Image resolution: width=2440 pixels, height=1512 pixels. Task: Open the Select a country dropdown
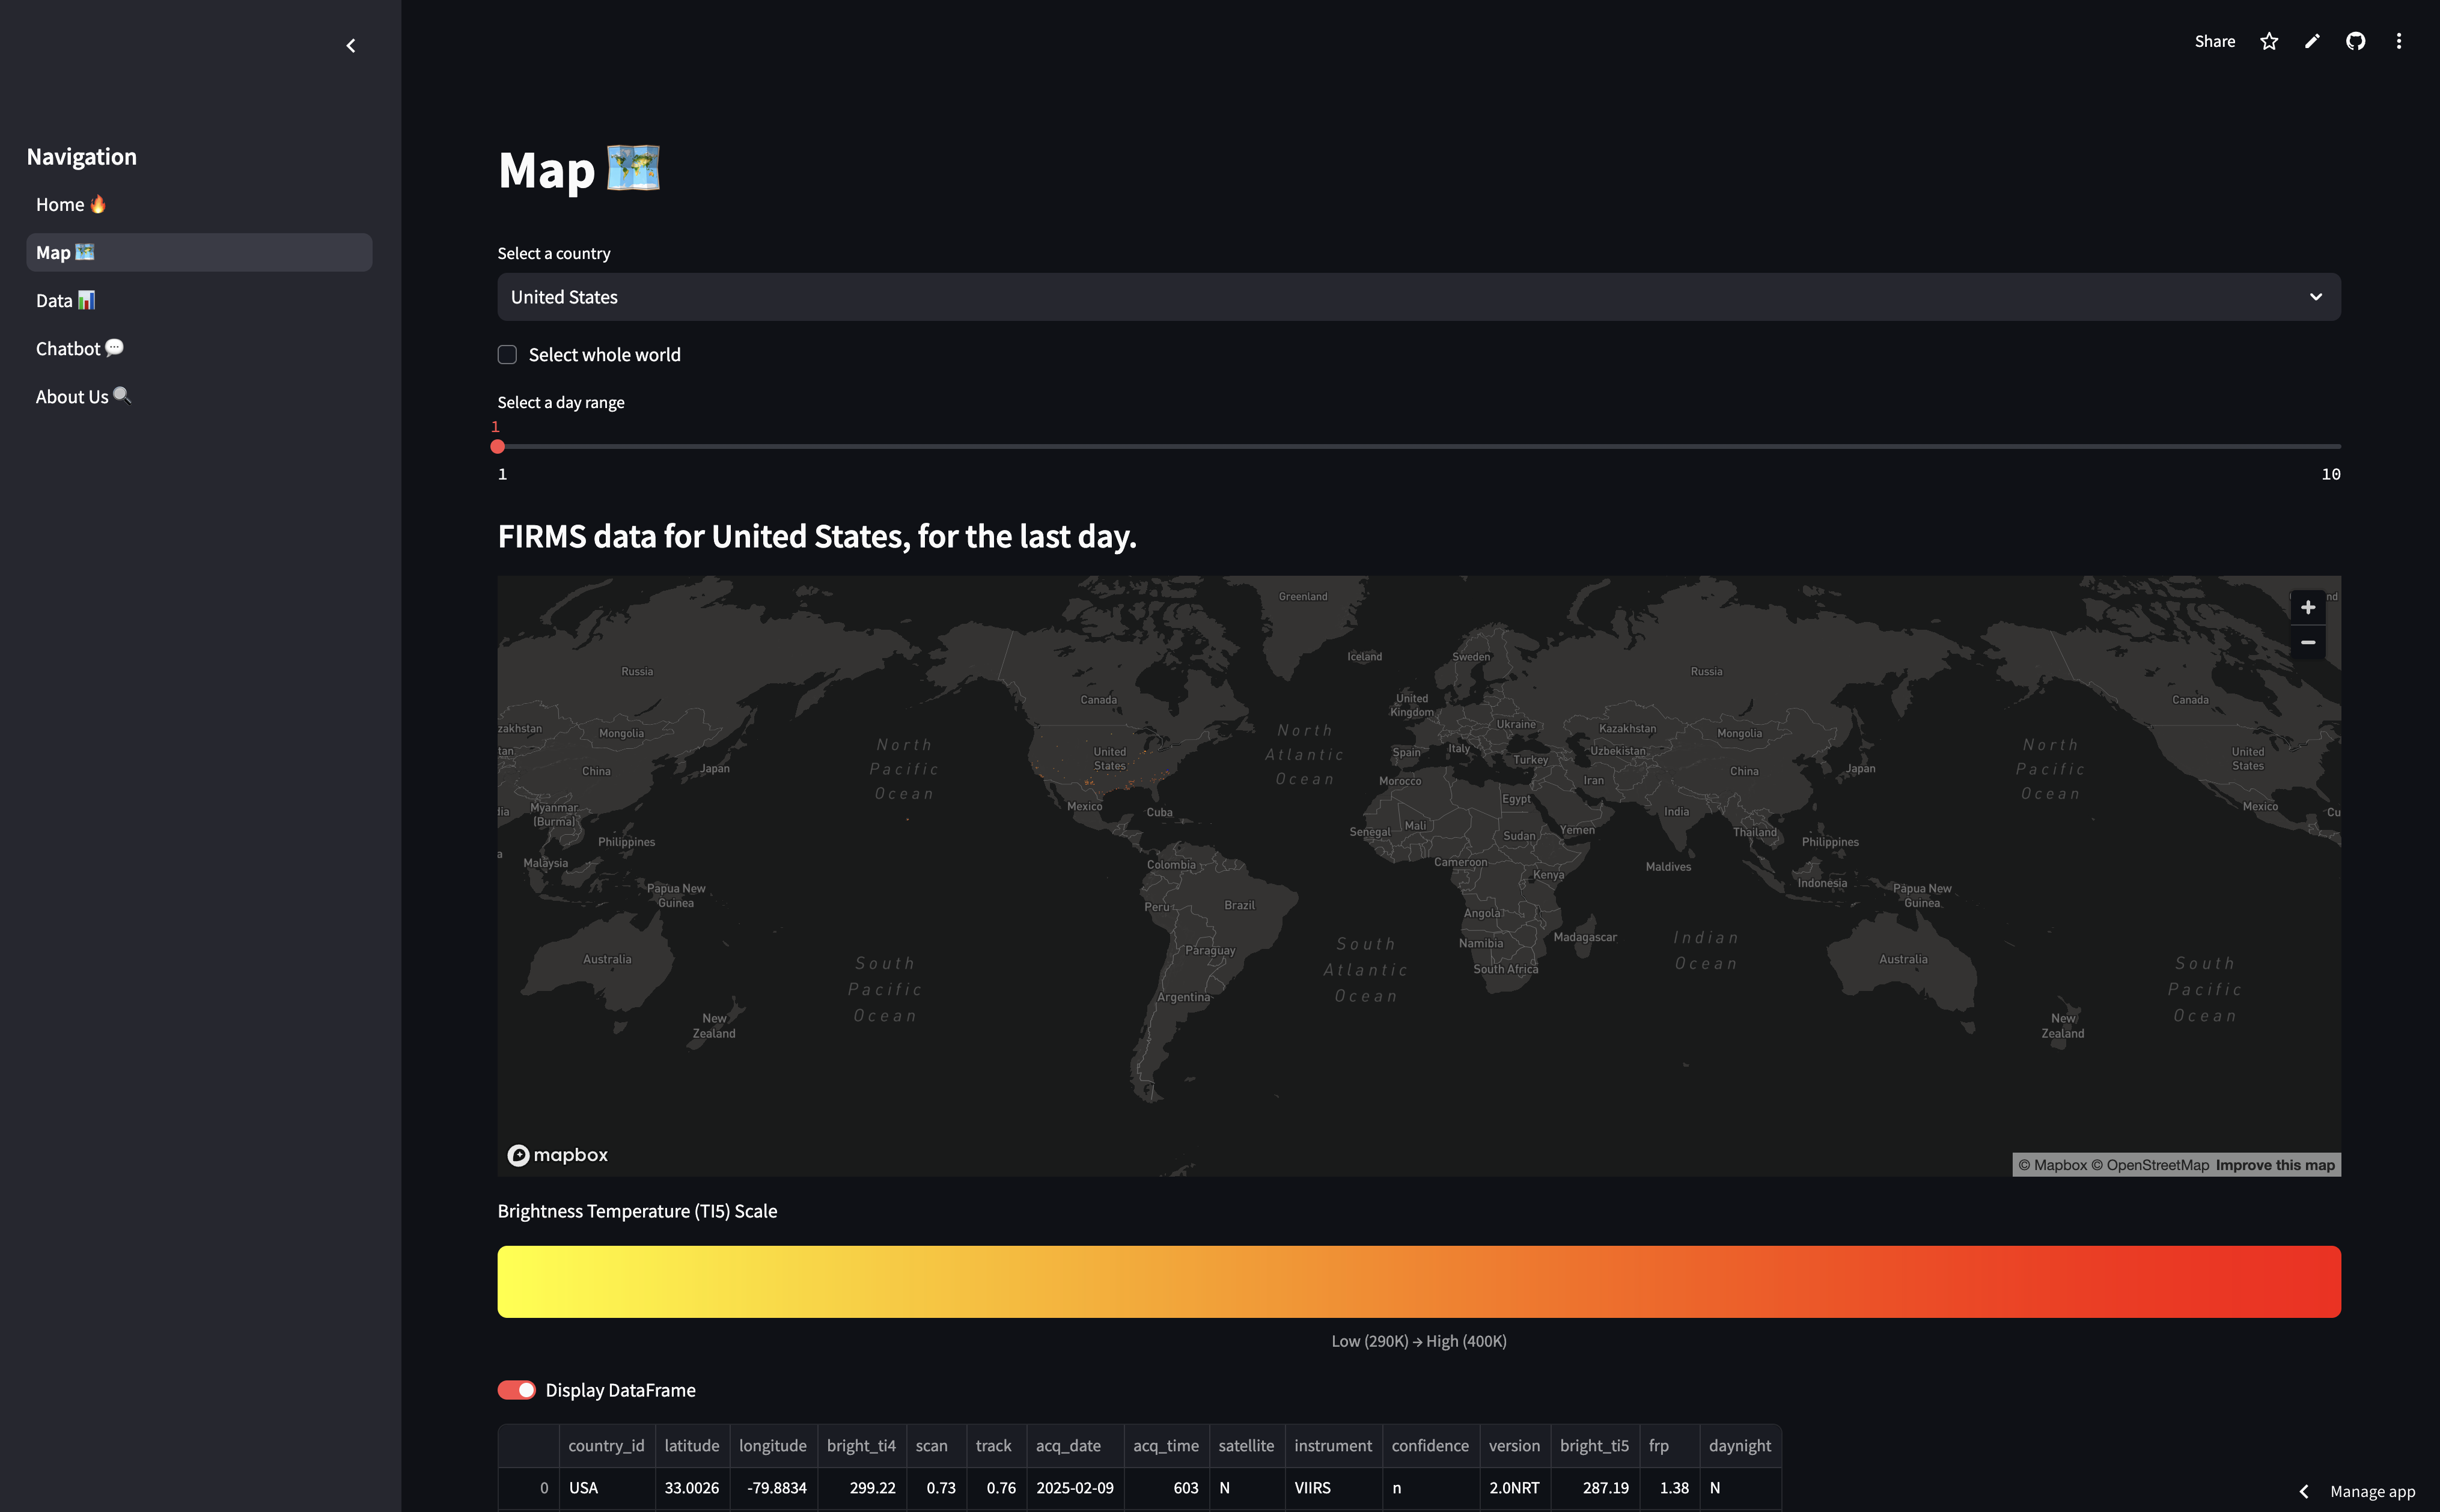(1400, 297)
